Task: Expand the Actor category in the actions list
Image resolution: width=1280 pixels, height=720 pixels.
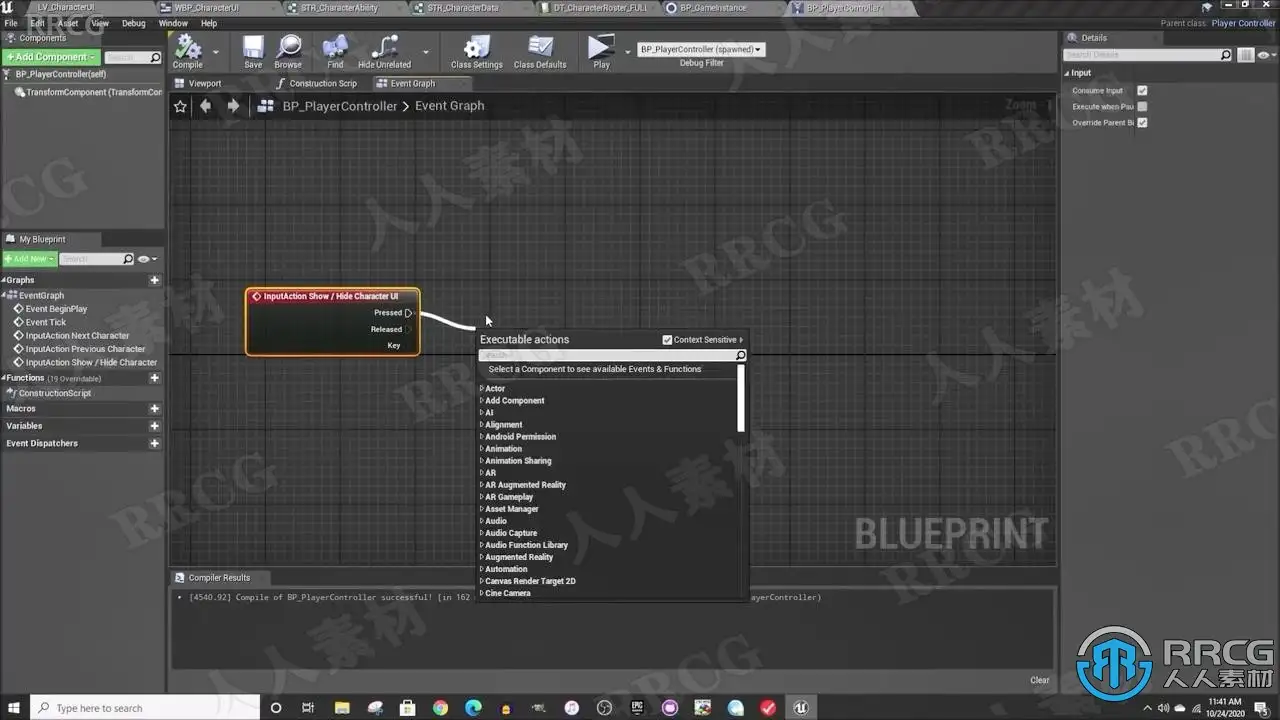Action: coord(481,389)
